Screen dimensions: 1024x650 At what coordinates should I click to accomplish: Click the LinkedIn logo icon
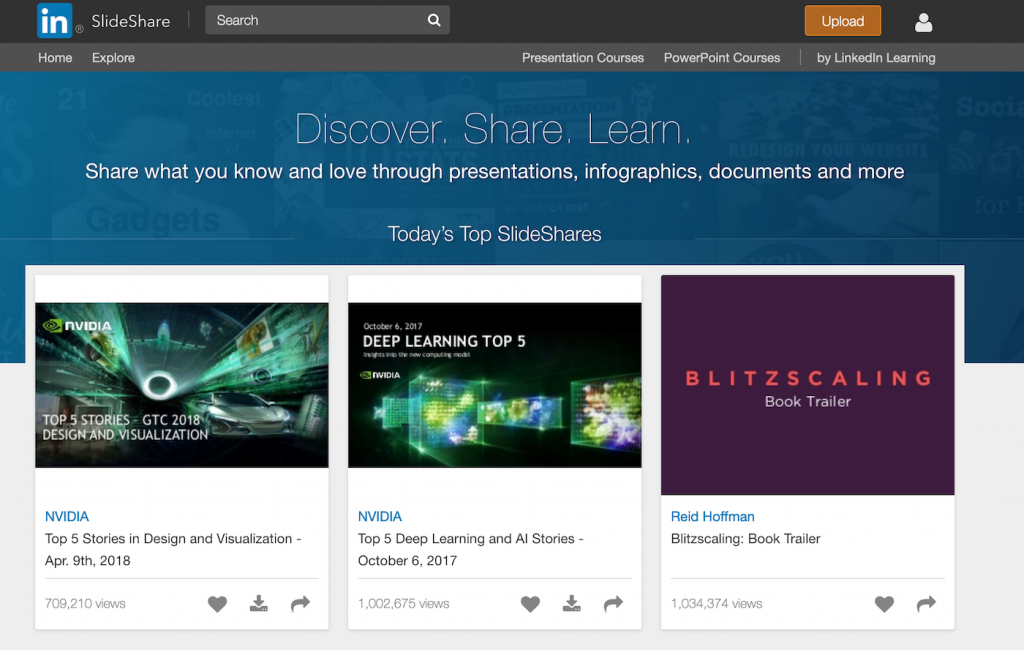pyautogui.click(x=54, y=20)
